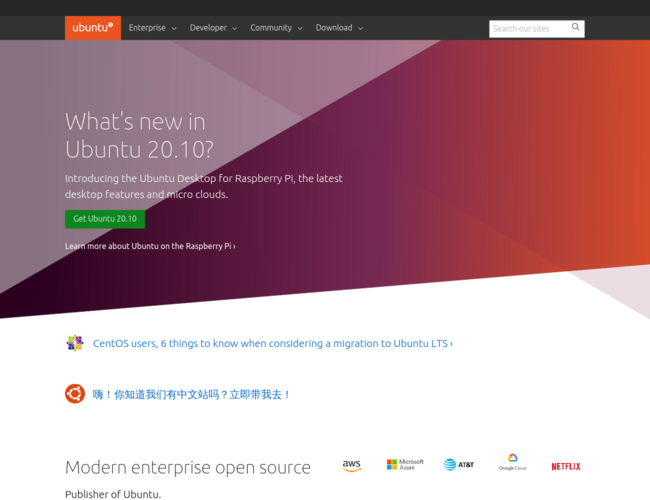This screenshot has width=650, height=500.
Task: Open the Chinese site link
Action: (x=191, y=394)
